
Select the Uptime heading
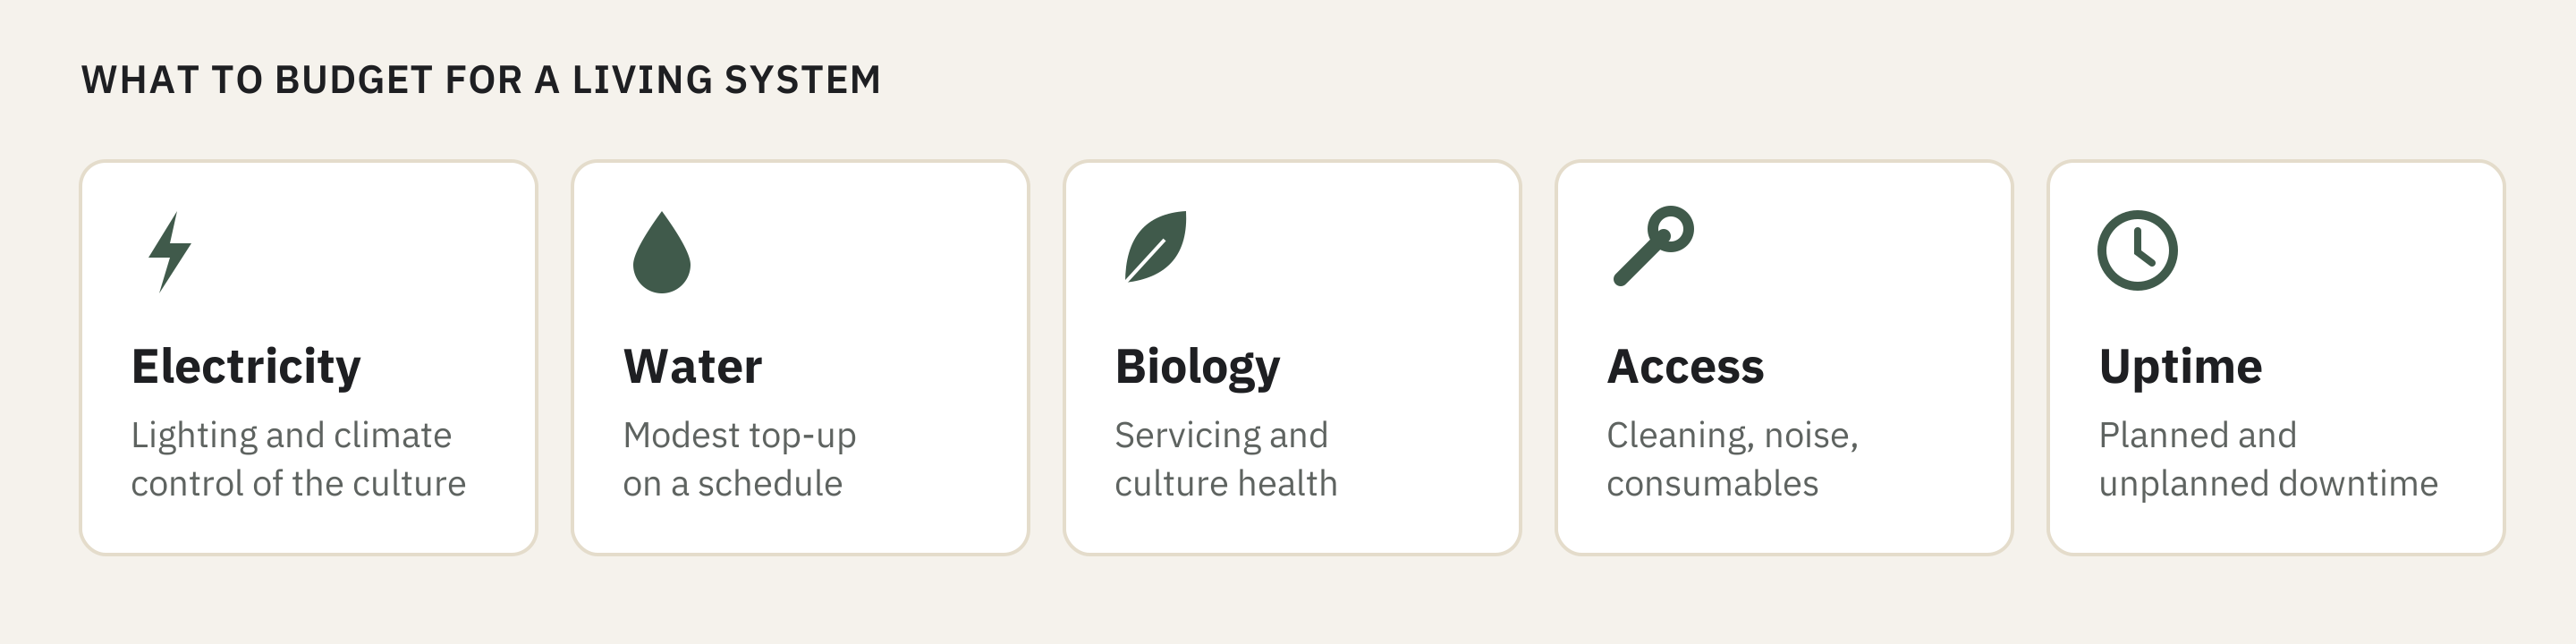click(x=2180, y=367)
